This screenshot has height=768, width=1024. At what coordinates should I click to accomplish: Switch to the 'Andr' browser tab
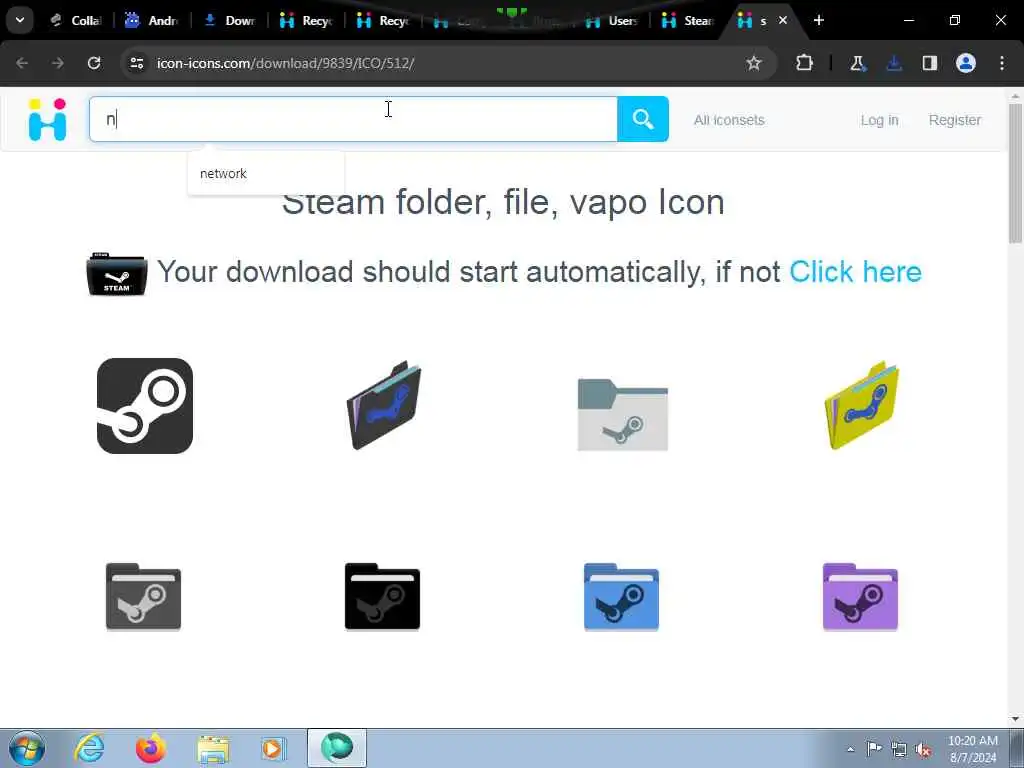[152, 21]
